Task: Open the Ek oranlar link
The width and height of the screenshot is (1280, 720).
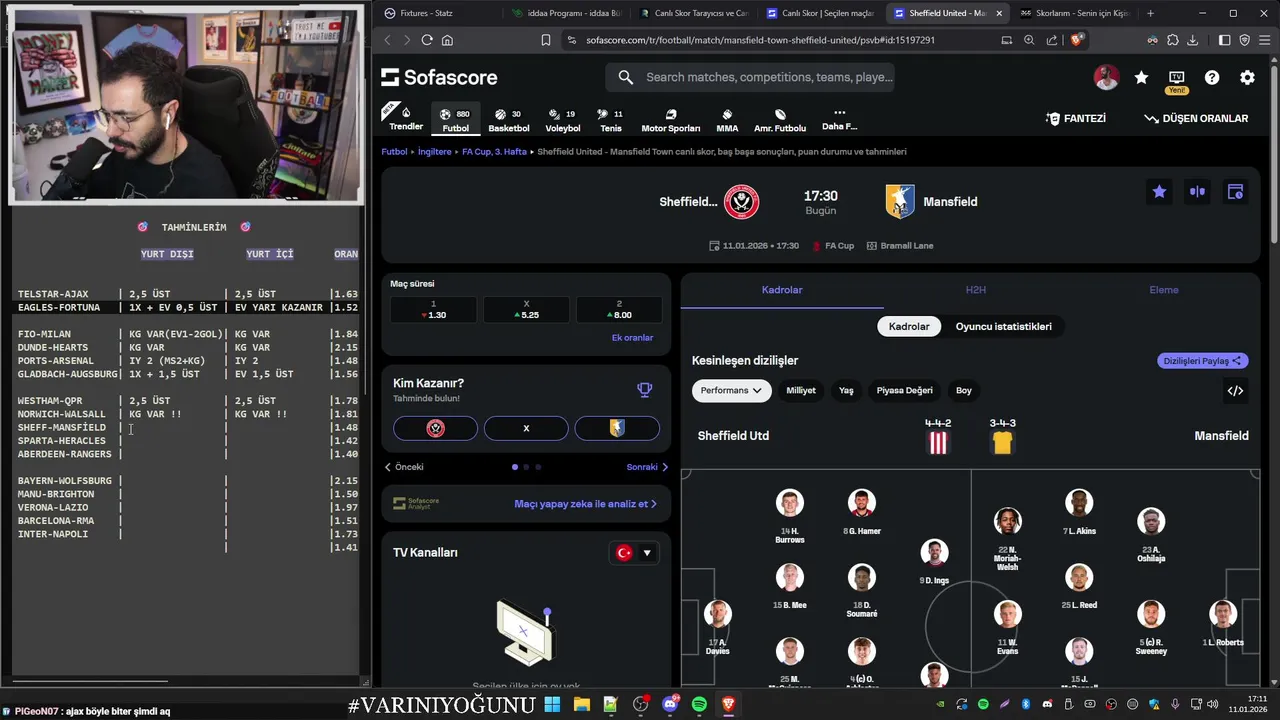Action: (632, 338)
